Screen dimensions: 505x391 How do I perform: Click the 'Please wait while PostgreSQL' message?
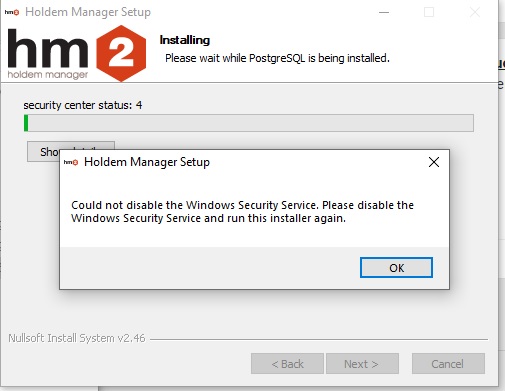pos(277,58)
